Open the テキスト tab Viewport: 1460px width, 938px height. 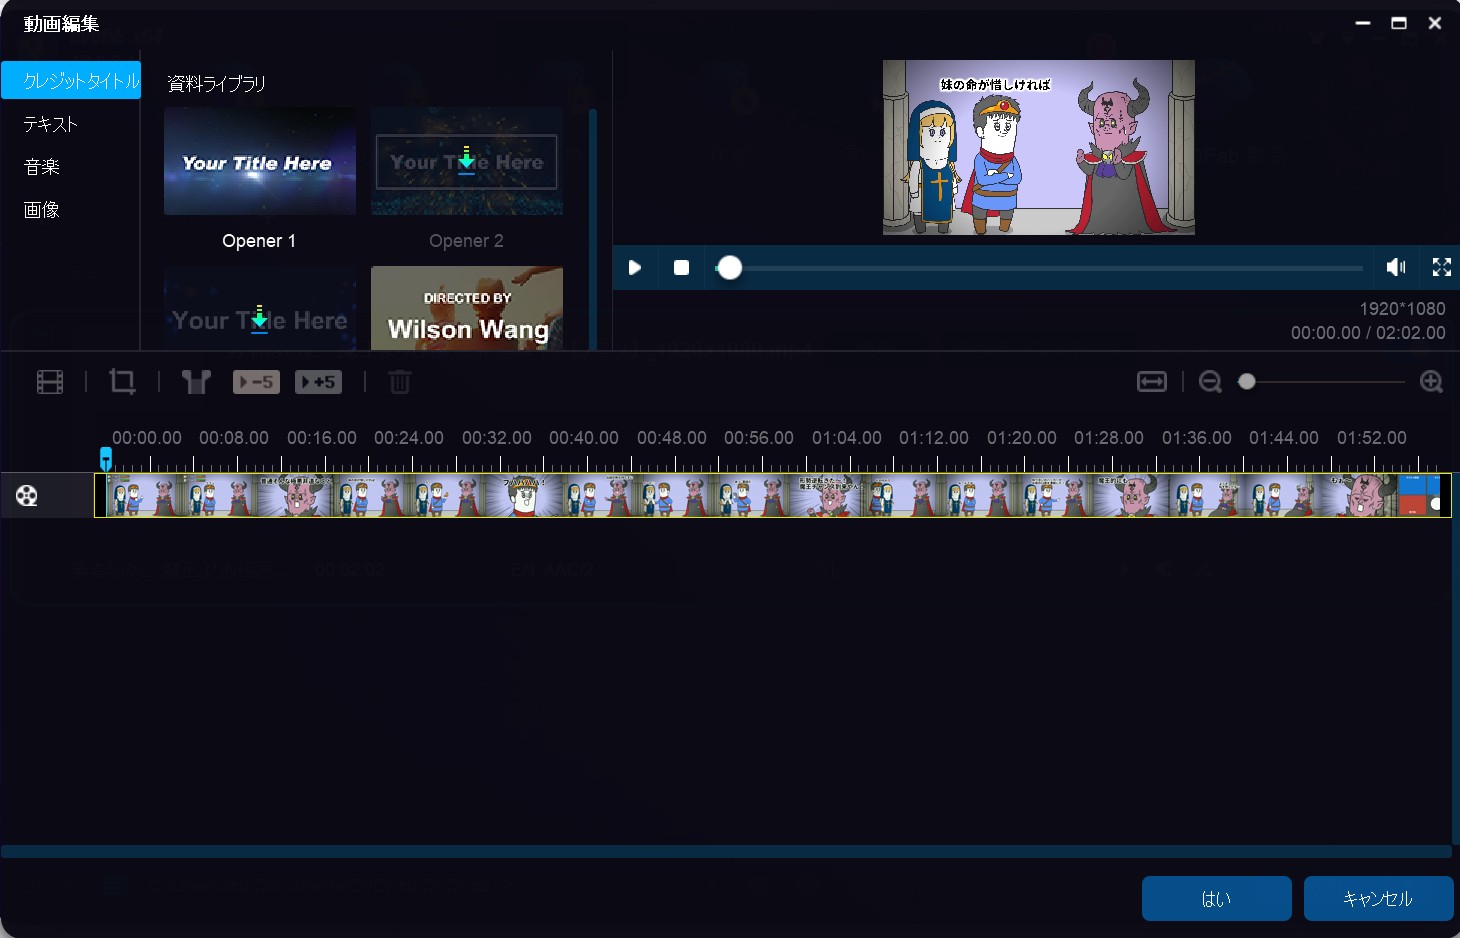pos(51,124)
